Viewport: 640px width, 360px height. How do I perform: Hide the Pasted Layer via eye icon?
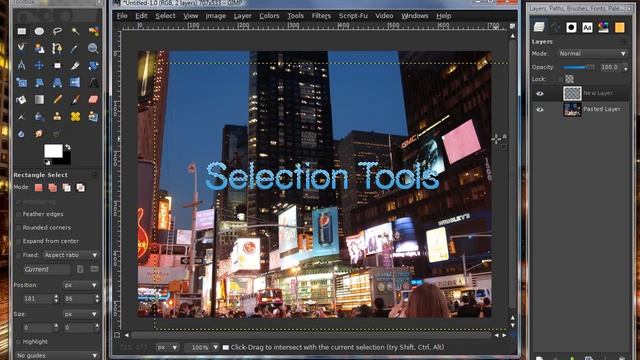540,109
